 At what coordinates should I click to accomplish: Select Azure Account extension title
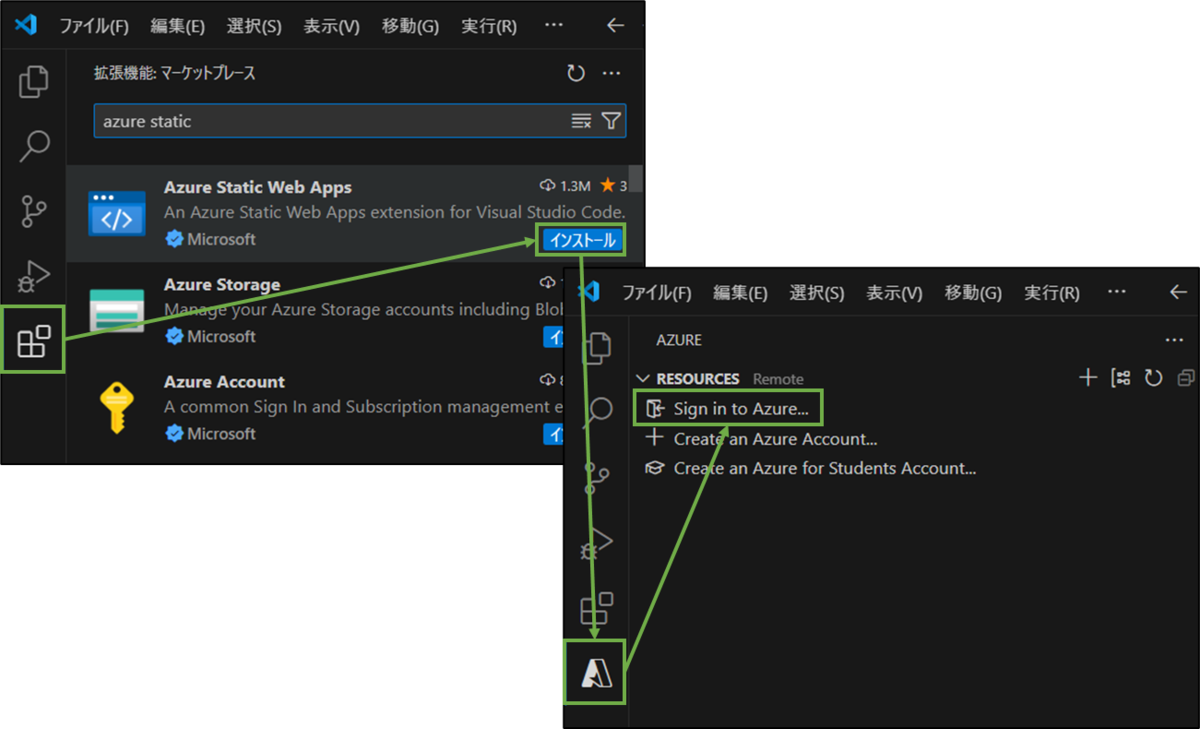click(224, 382)
